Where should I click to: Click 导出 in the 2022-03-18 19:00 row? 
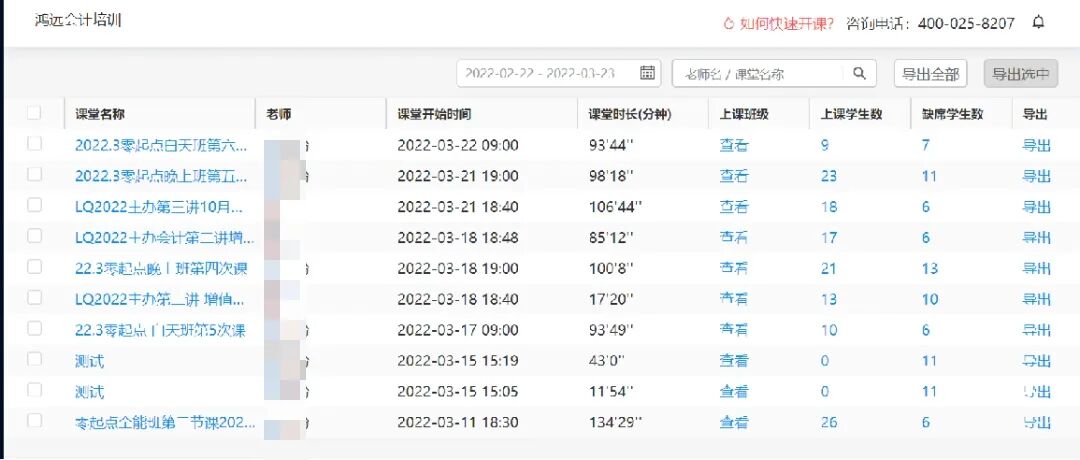click(1037, 269)
